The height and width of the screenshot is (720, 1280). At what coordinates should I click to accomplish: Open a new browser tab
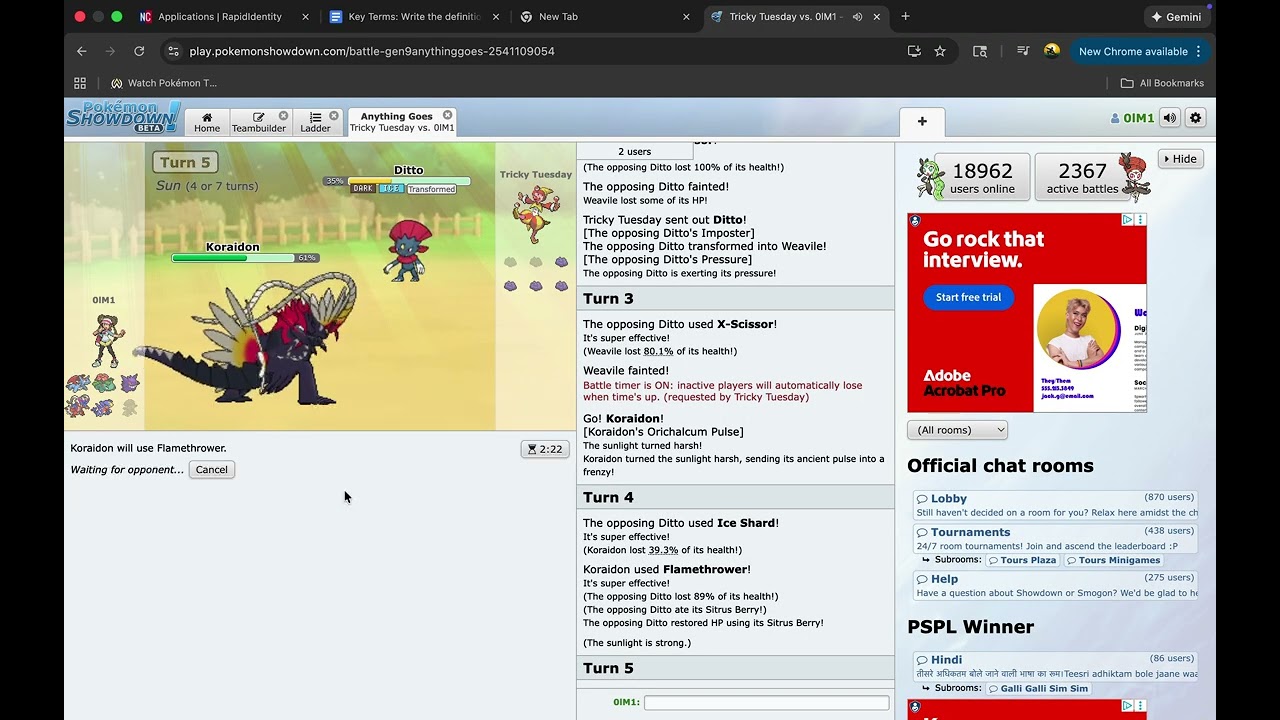click(905, 17)
